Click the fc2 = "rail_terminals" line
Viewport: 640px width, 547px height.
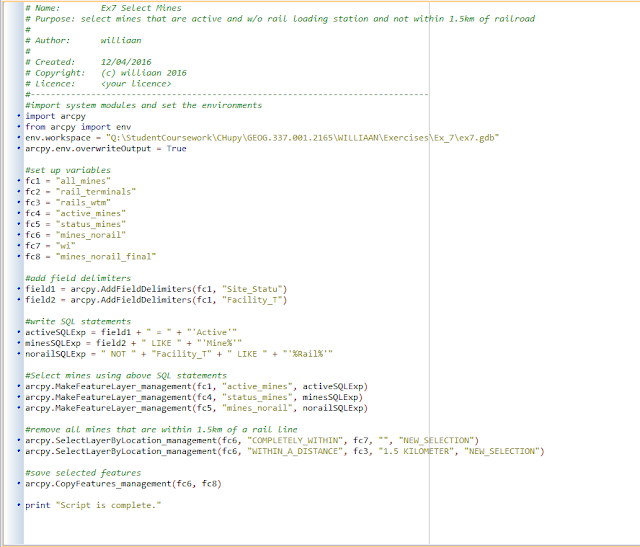pos(80,192)
